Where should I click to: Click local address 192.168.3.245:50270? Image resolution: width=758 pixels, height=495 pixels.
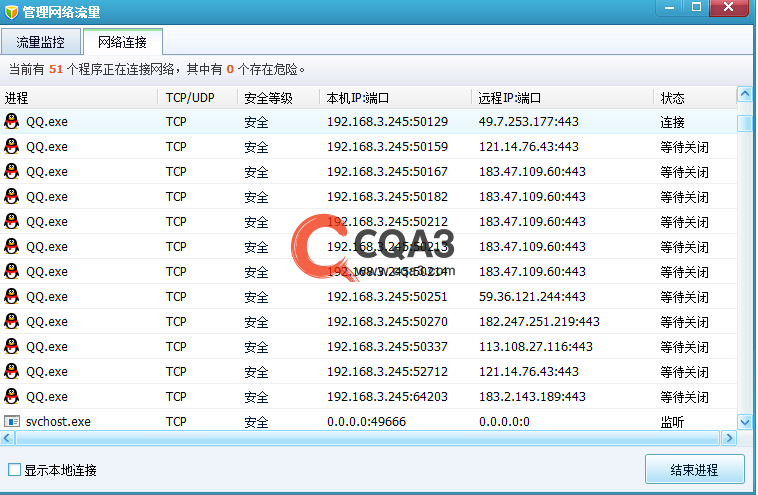pyautogui.click(x=387, y=321)
